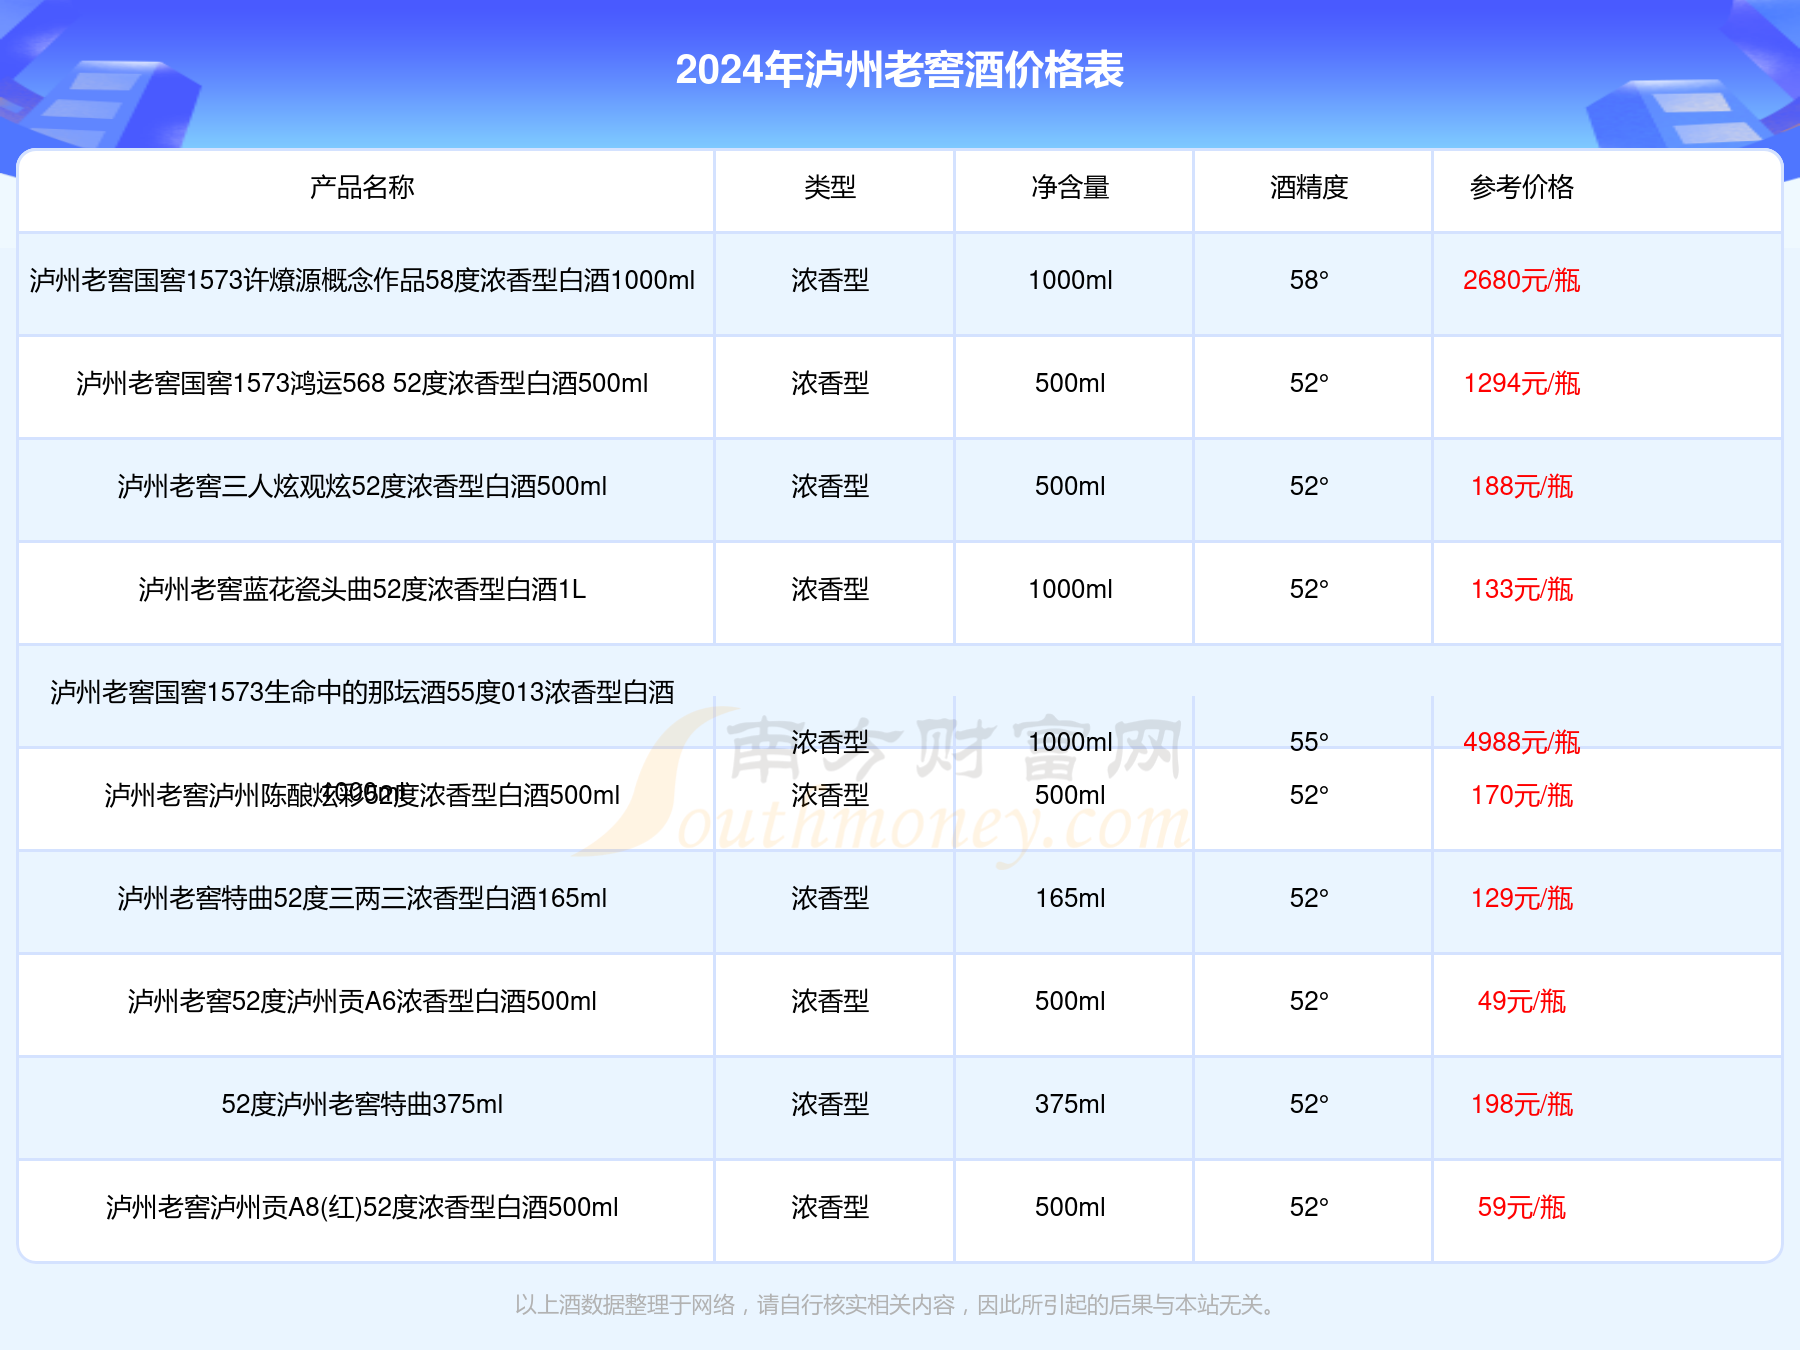Select the 酒精度 column header
Viewport: 1800px width, 1350px height.
(x=1309, y=187)
